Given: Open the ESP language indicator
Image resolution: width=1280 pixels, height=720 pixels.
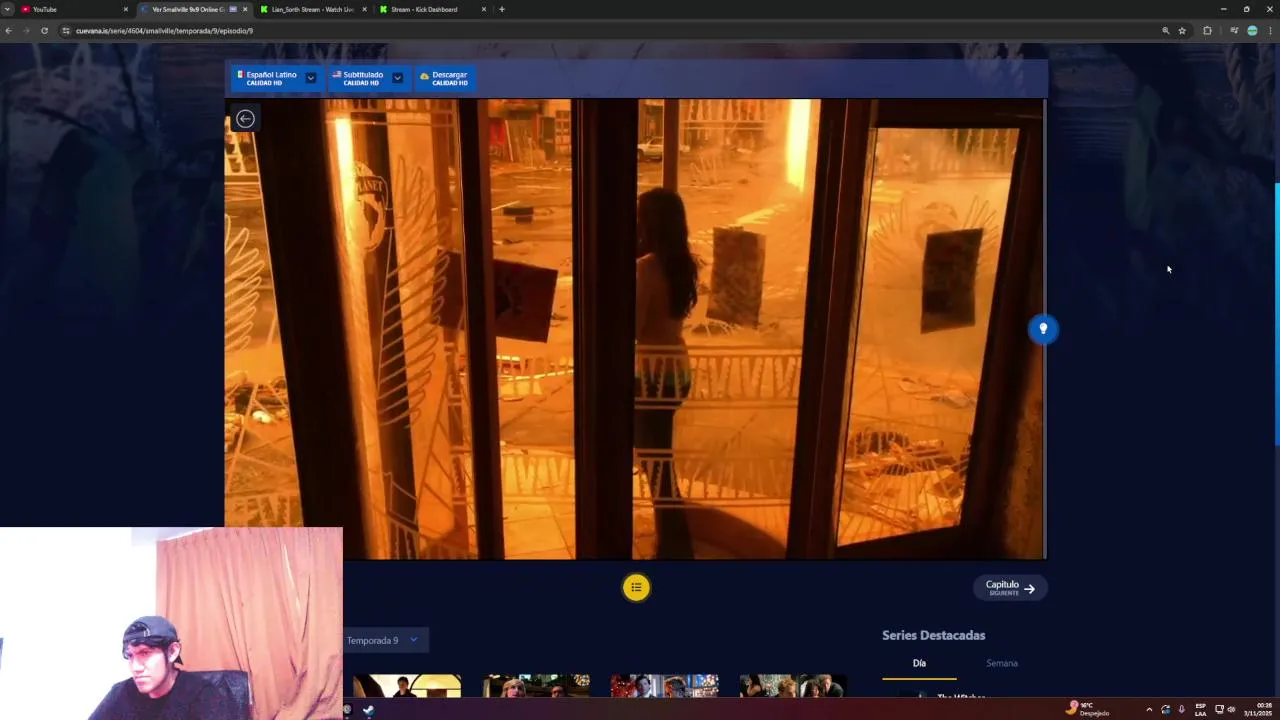Looking at the screenshot, I should (x=1200, y=710).
